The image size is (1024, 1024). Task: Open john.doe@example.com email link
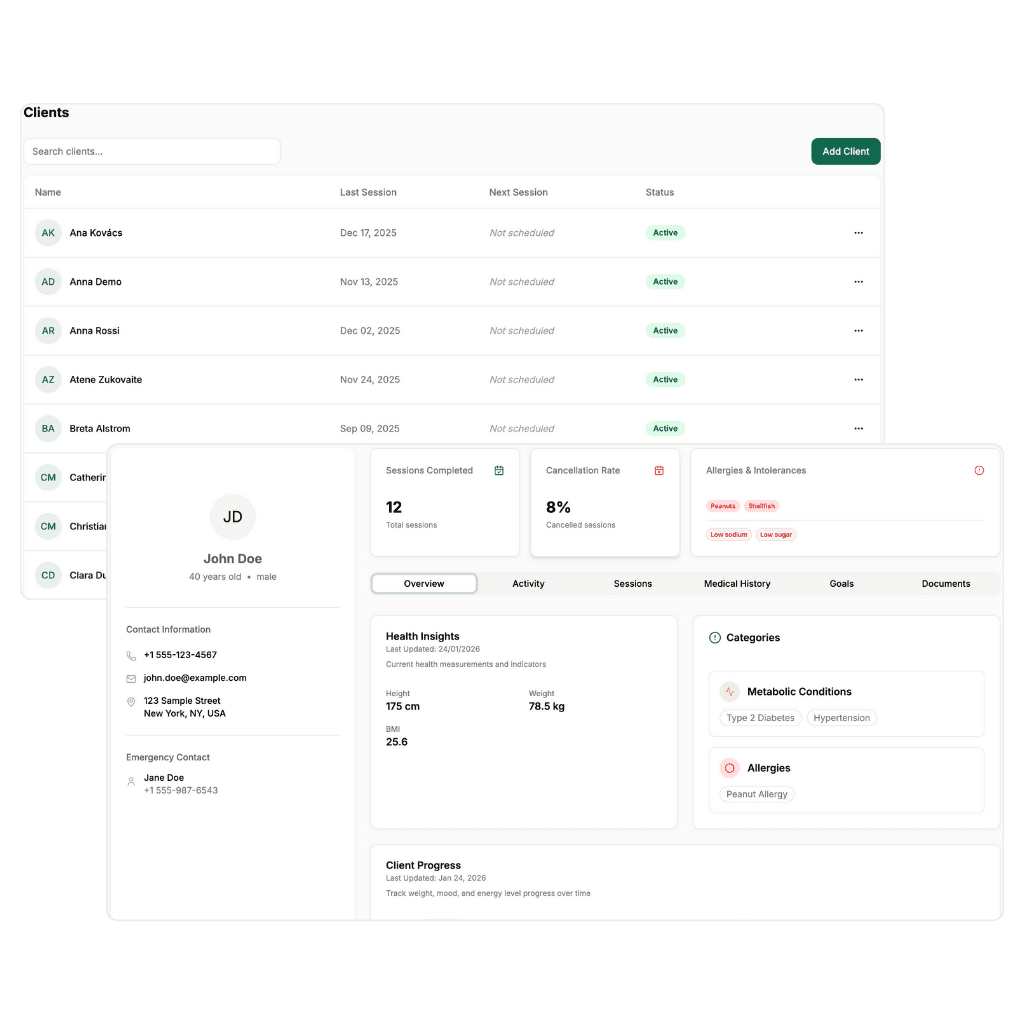point(196,678)
